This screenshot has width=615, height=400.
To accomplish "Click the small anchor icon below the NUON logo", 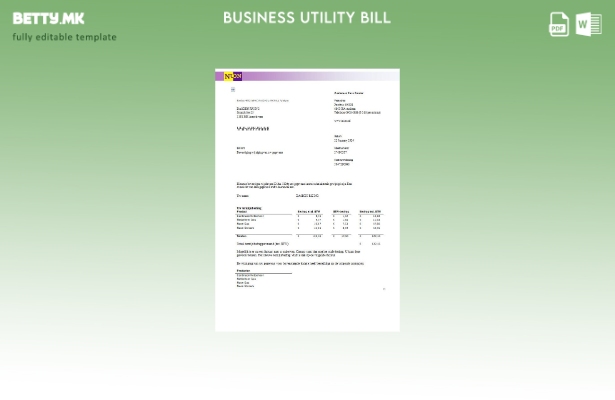I will click(x=233, y=90).
